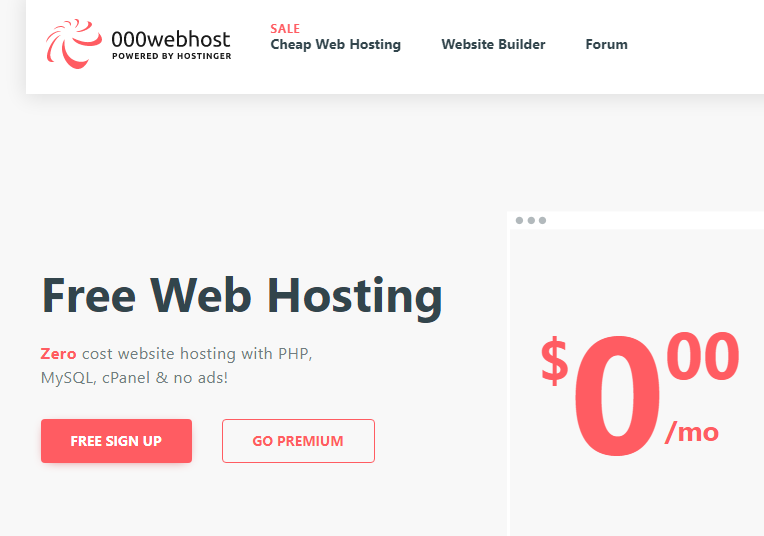The width and height of the screenshot is (764, 536).
Task: Click the mock browser window top bar
Action: tap(635, 220)
